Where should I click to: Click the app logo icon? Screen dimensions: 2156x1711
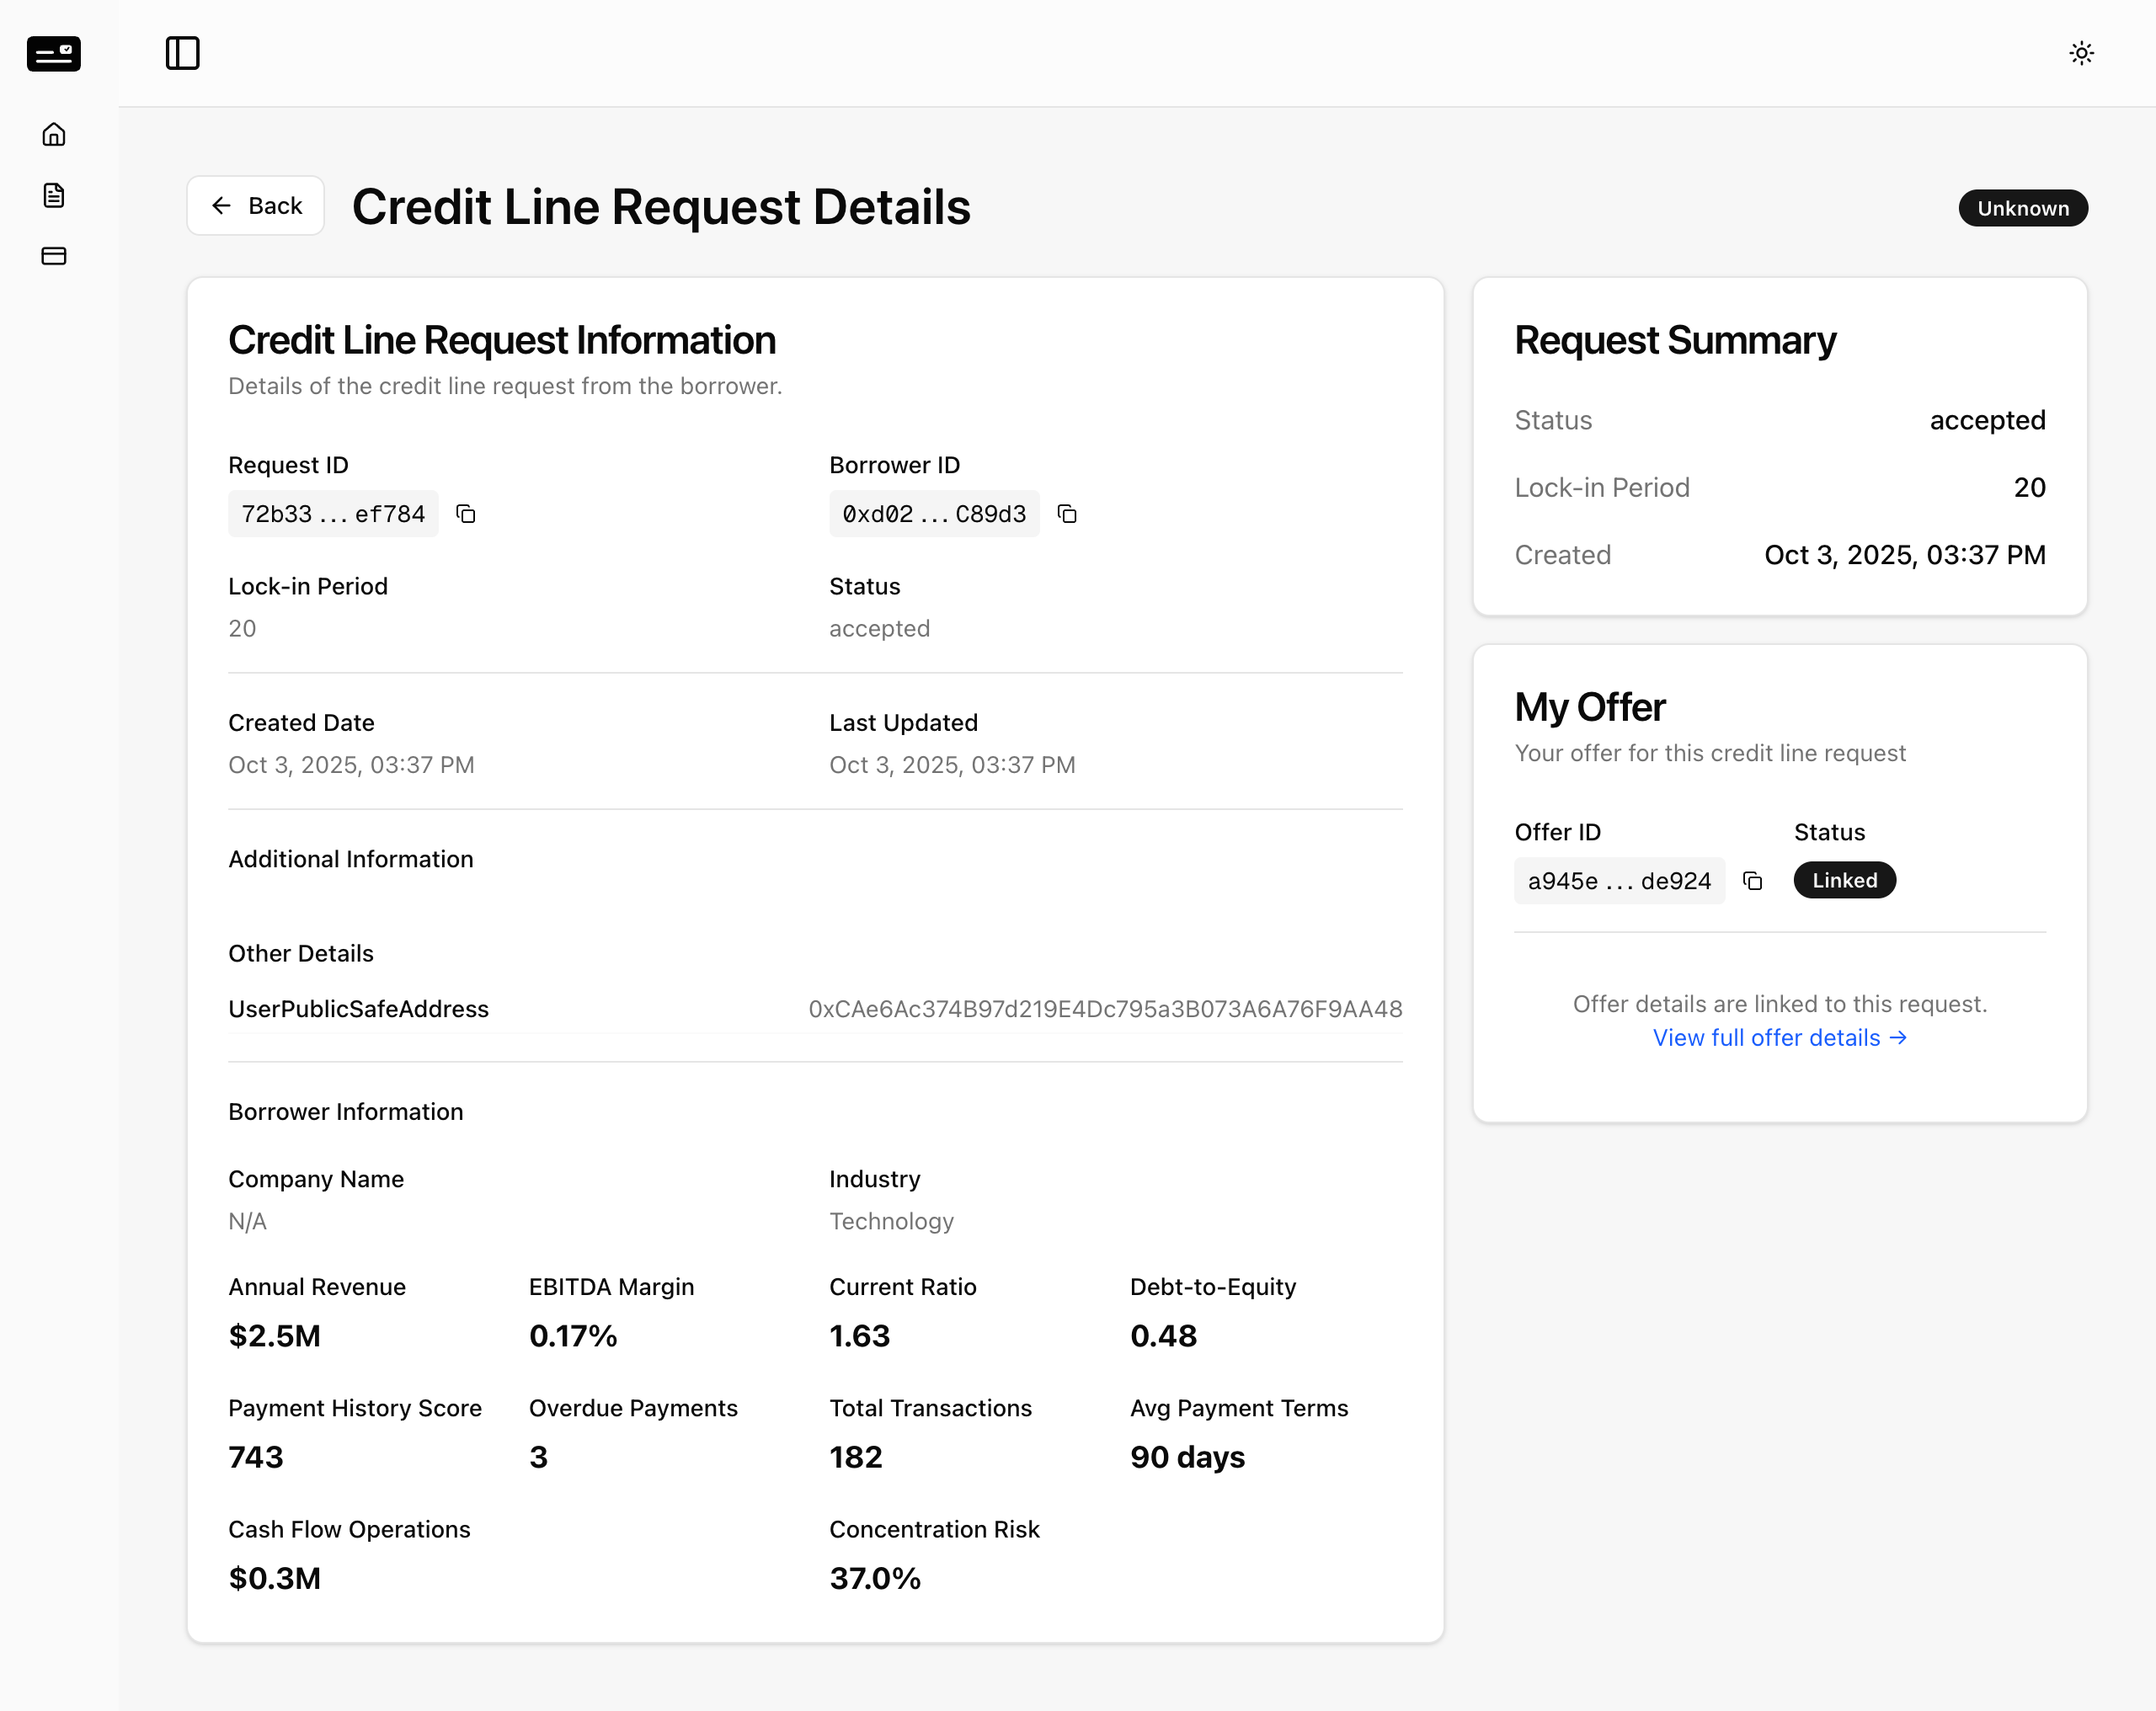click(54, 53)
